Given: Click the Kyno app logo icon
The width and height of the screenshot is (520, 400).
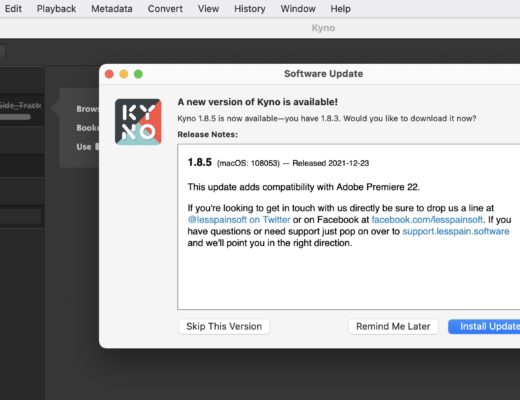Looking at the screenshot, I should [138, 122].
